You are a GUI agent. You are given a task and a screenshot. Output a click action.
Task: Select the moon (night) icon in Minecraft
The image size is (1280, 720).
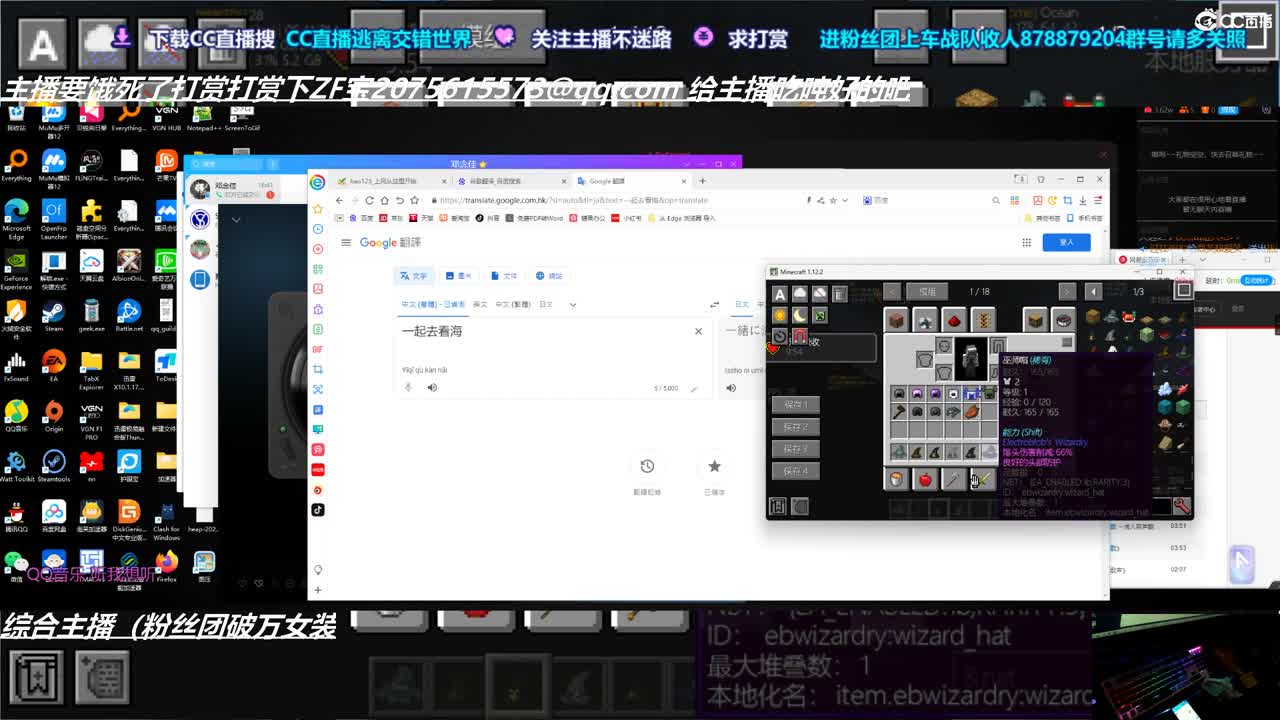(x=800, y=315)
